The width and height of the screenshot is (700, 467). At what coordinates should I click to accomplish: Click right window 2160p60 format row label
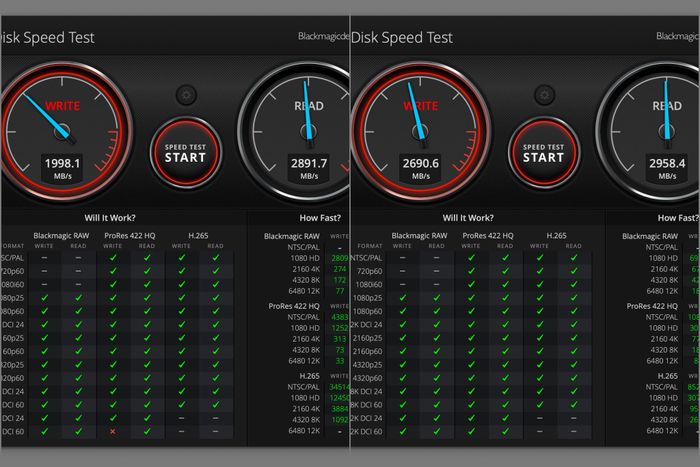click(x=368, y=351)
